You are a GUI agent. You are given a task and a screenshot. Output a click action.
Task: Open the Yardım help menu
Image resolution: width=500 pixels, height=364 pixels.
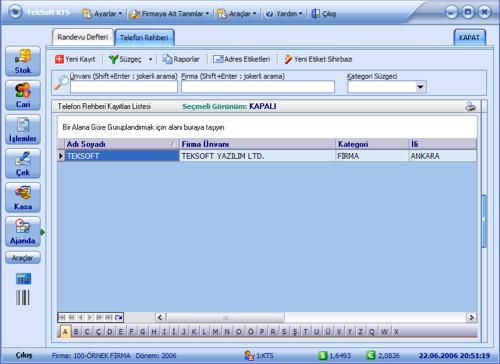tap(284, 14)
